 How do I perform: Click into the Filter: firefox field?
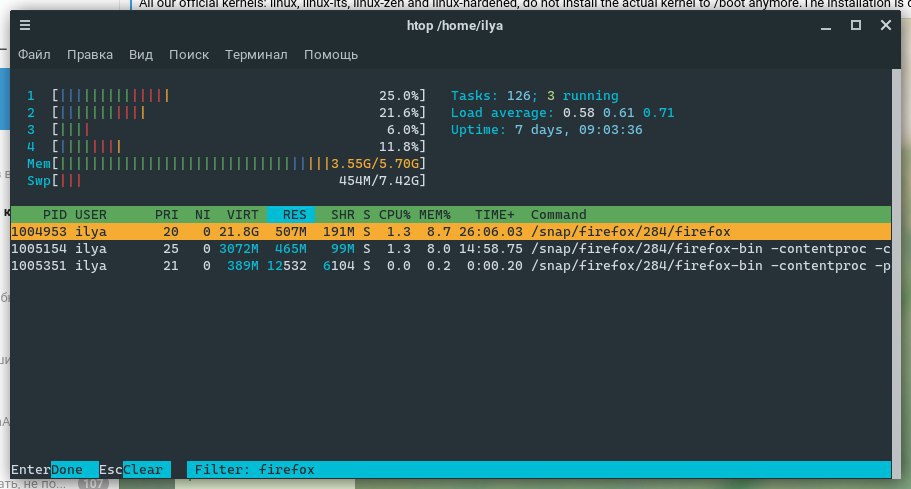tap(539, 469)
